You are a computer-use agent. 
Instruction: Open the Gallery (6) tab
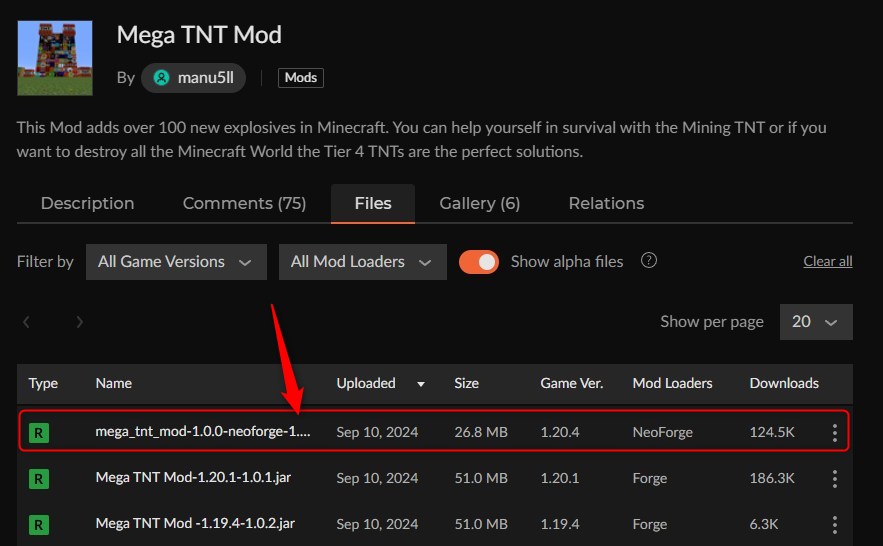tap(479, 203)
